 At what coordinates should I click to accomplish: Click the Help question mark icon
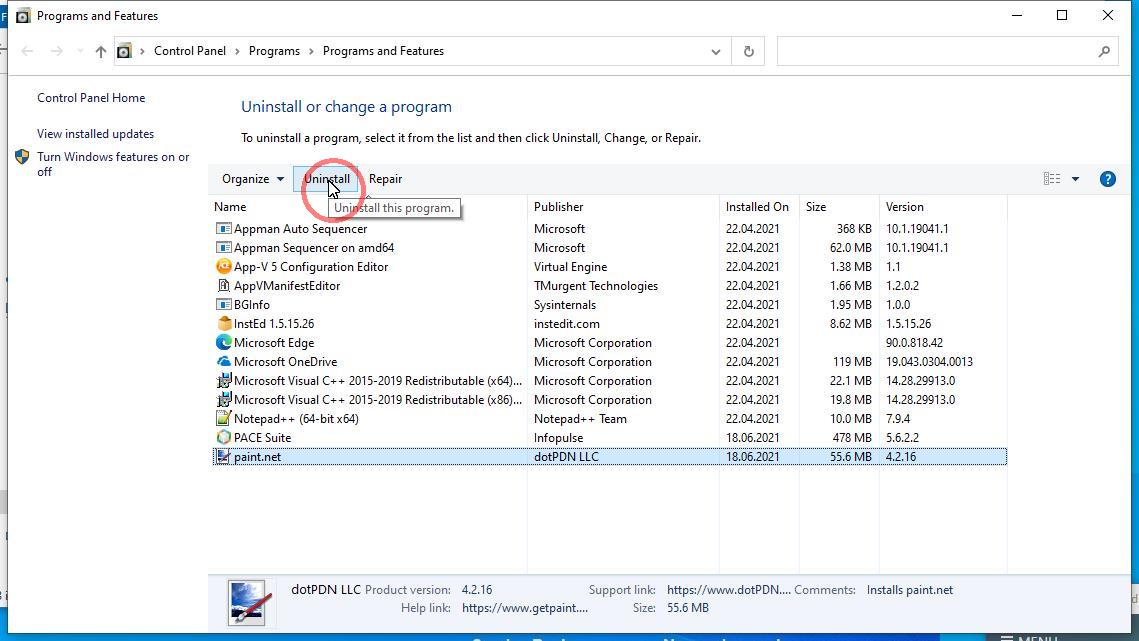point(1107,179)
